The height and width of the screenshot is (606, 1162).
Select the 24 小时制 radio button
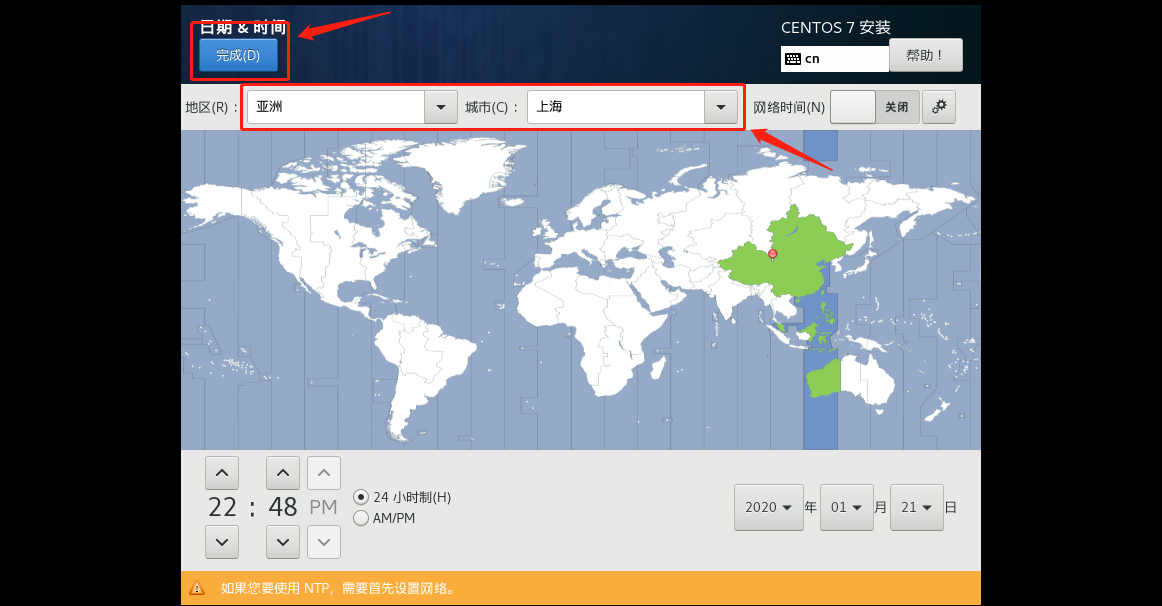(x=361, y=497)
